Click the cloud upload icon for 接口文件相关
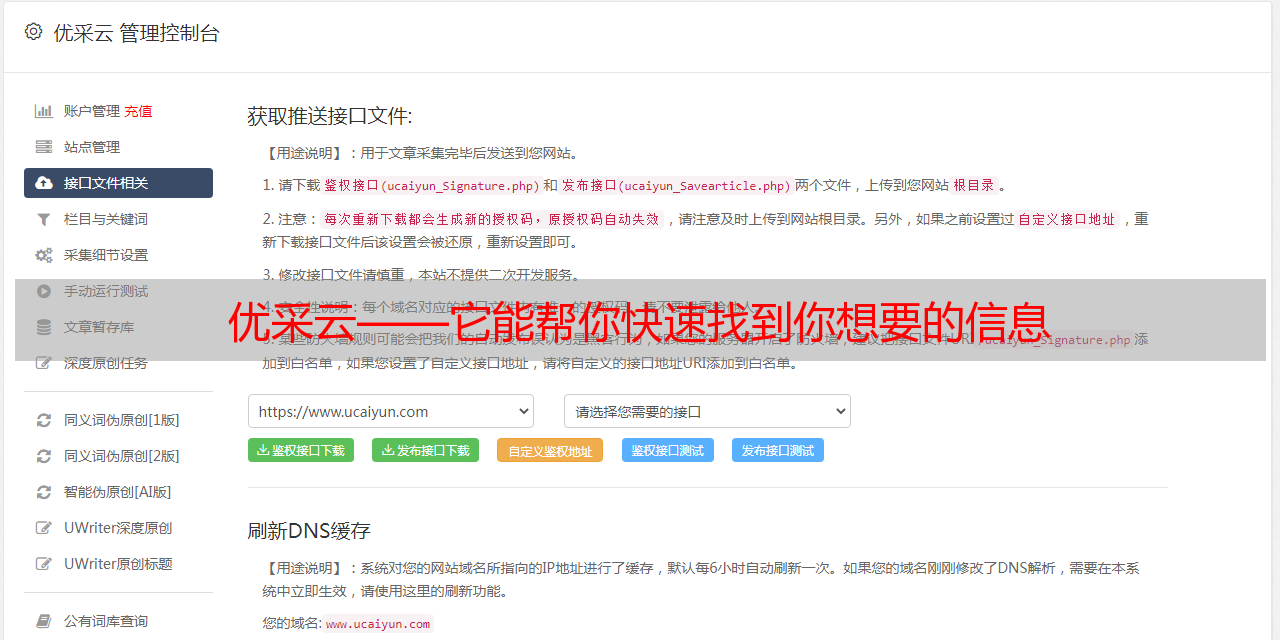This screenshot has width=1280, height=640. 44,183
